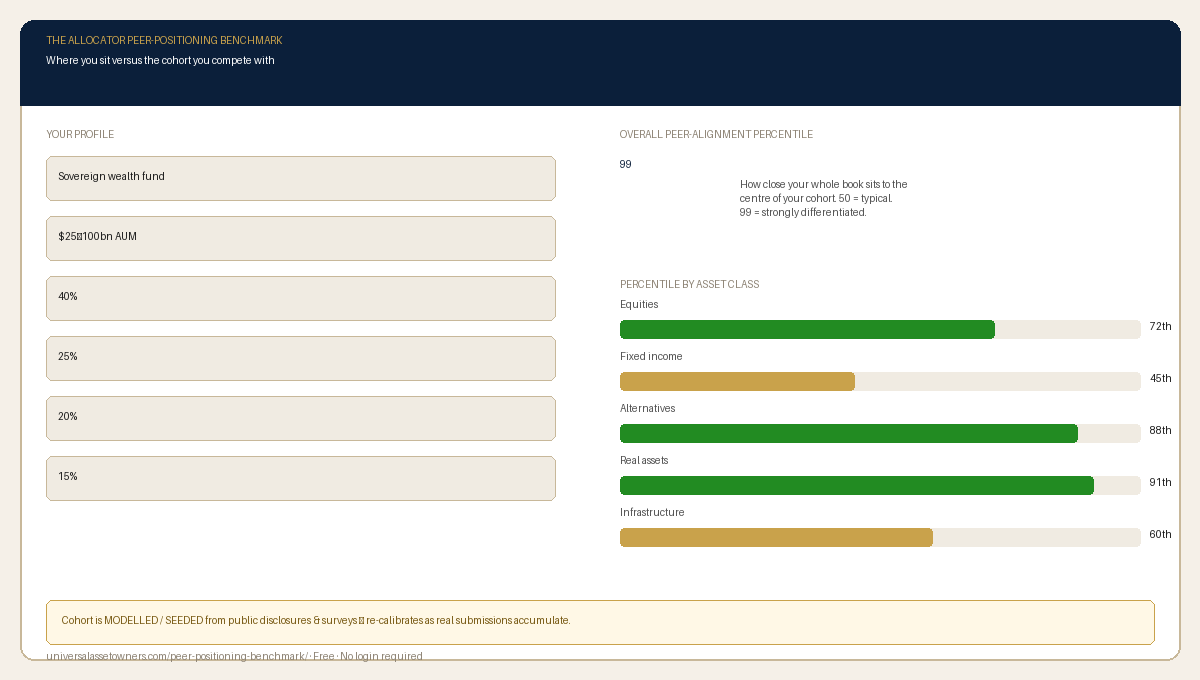Click the overall percentile value 99
1200x680 pixels.
click(x=626, y=165)
